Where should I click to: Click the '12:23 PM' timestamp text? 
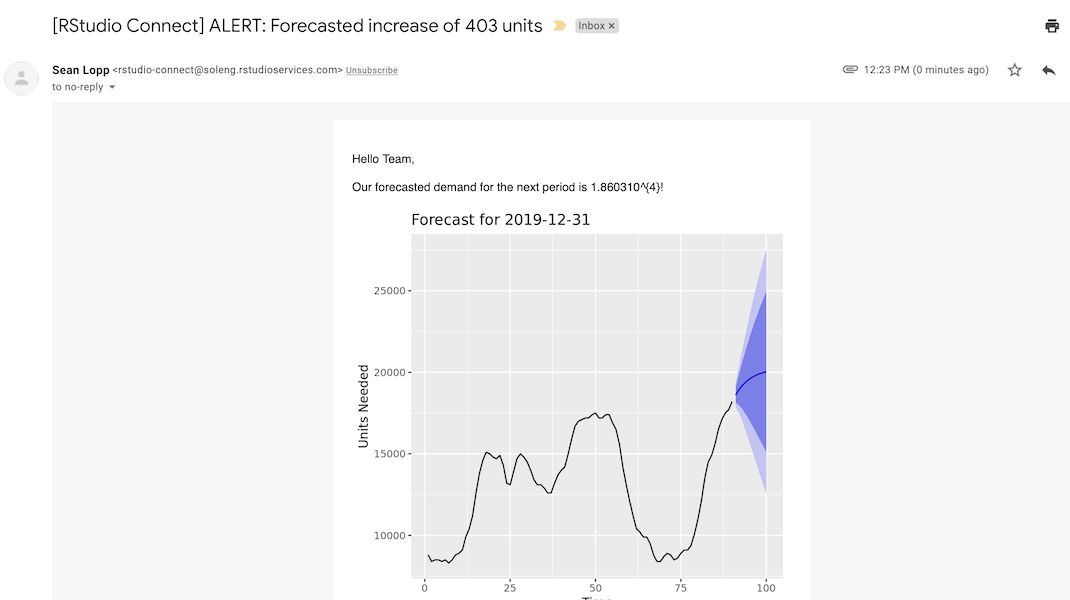tap(888, 69)
